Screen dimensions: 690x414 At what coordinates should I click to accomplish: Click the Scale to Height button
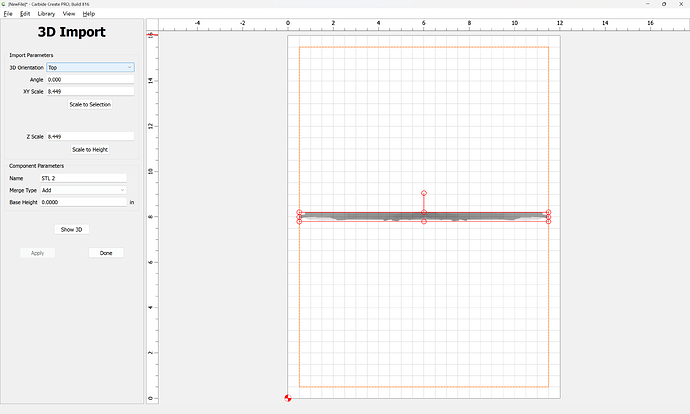[x=90, y=150]
